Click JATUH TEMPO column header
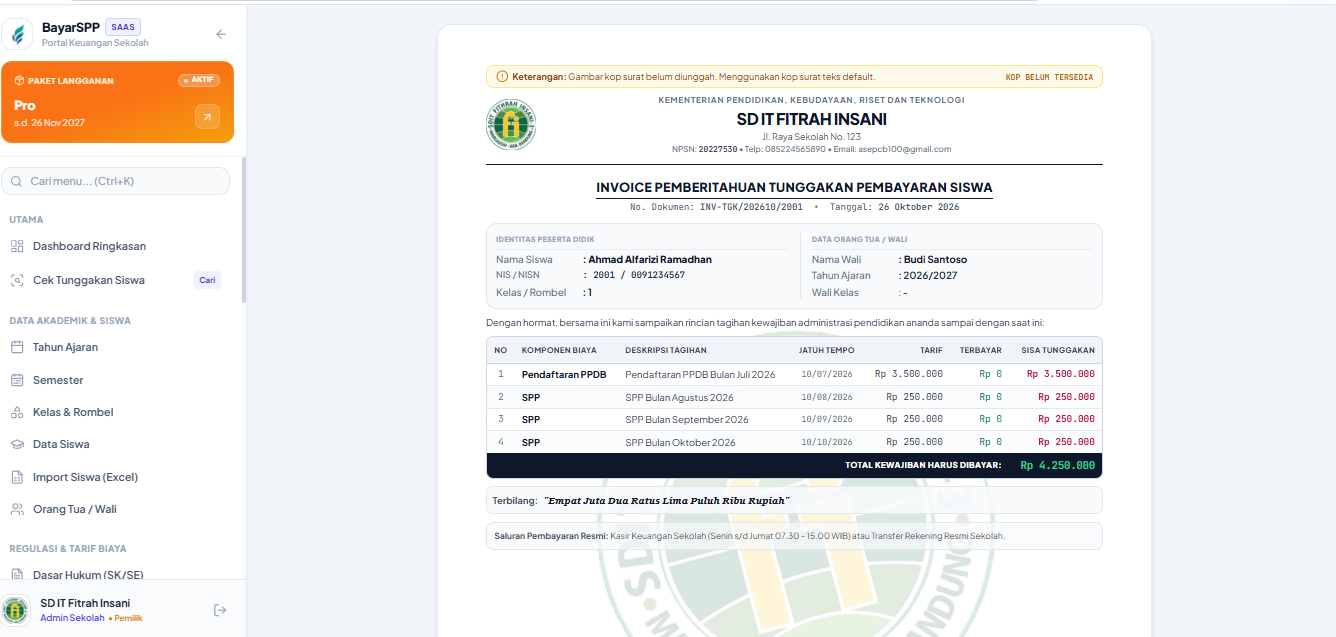 826,350
